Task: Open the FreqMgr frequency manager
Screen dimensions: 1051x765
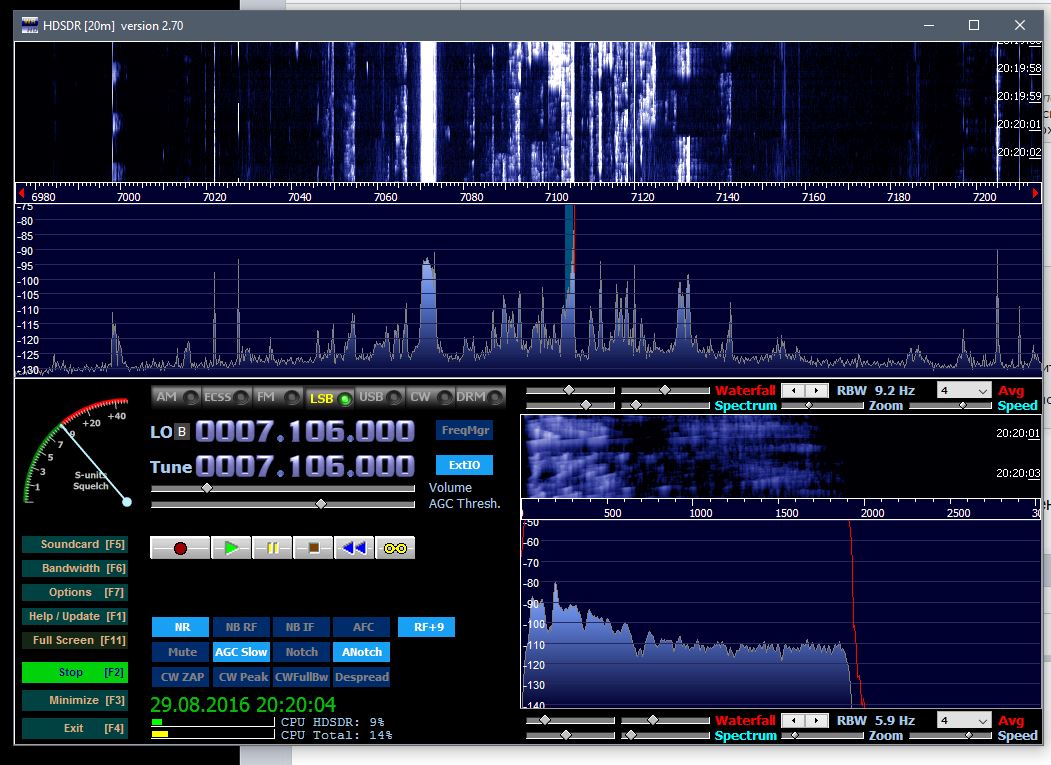Action: click(464, 431)
